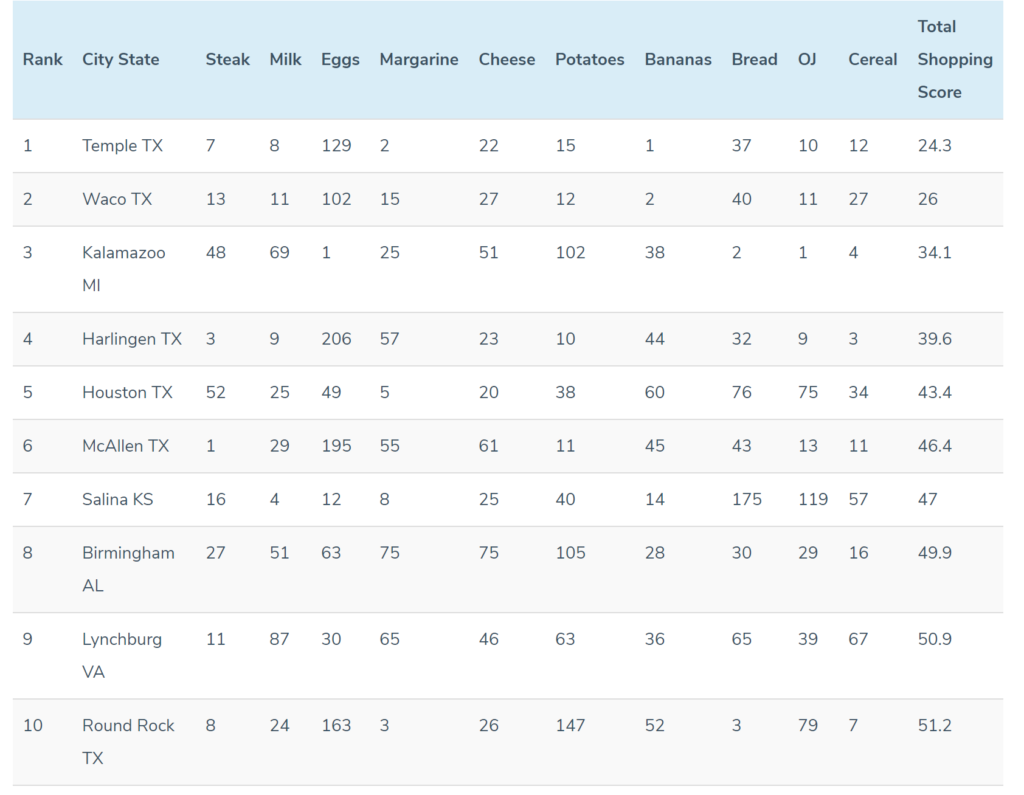Select the Cereal column header

click(x=872, y=59)
